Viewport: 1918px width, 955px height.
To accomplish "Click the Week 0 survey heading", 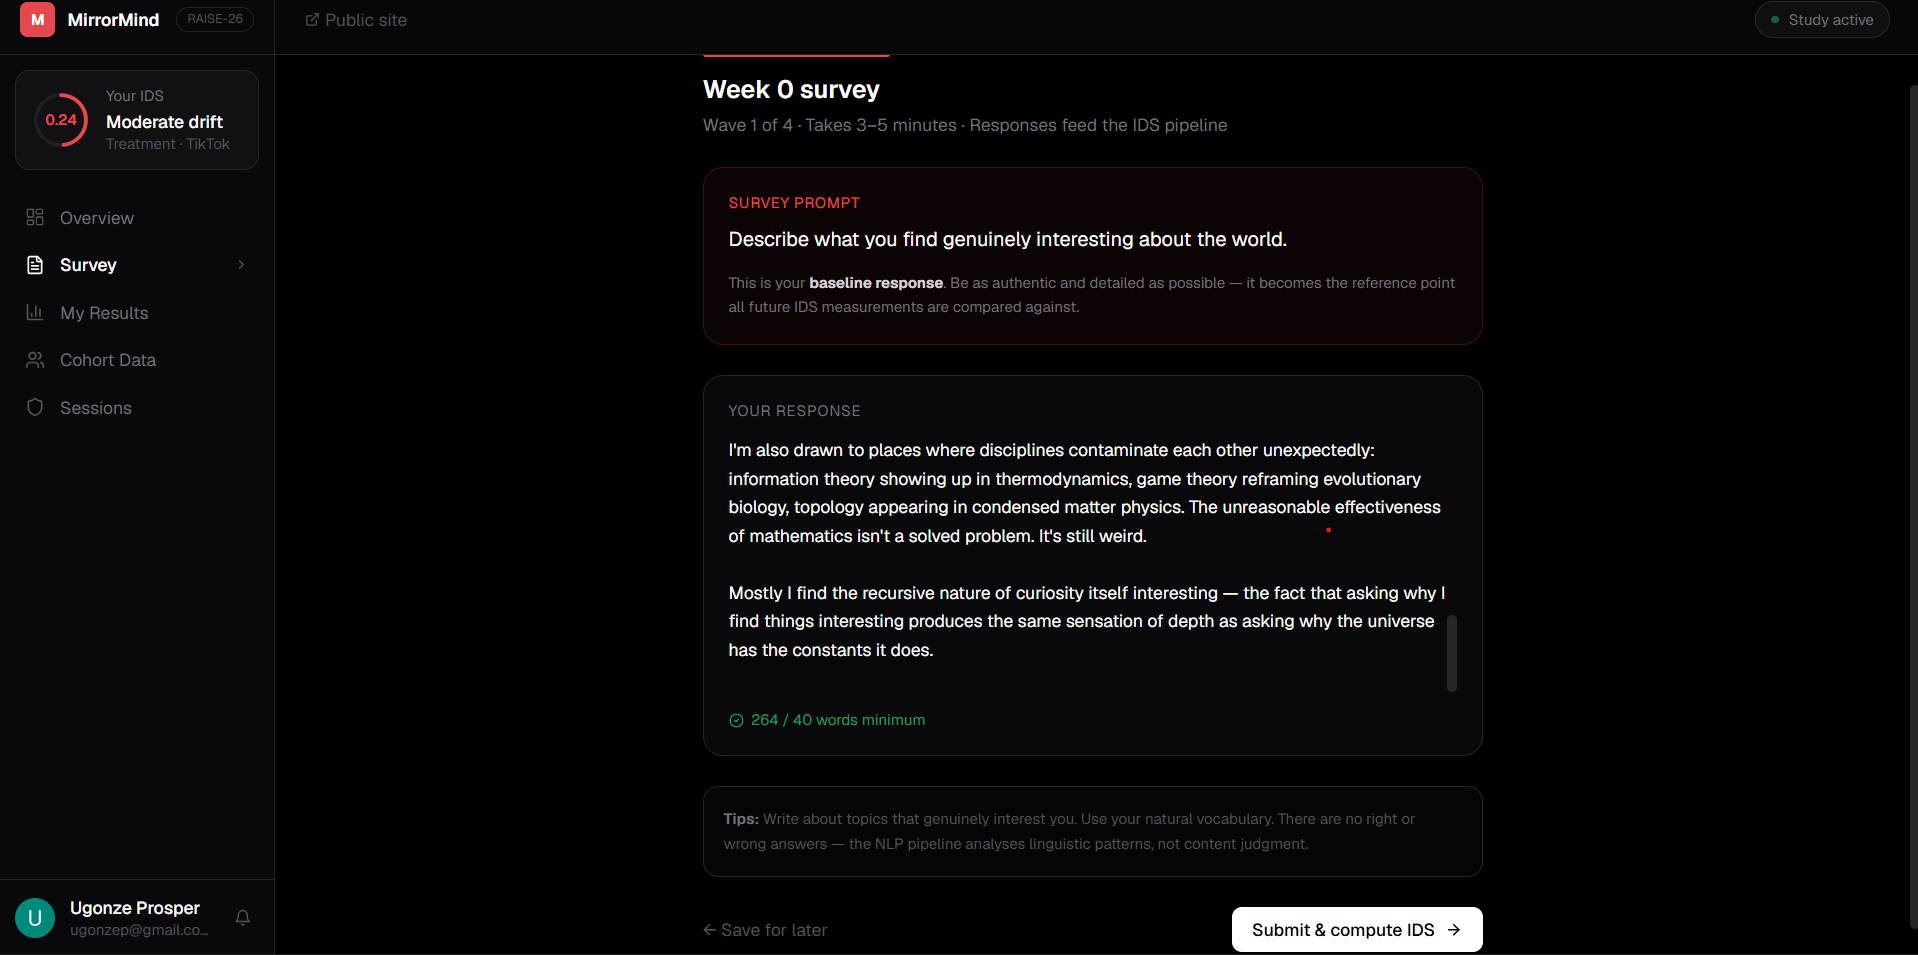I will [x=791, y=90].
